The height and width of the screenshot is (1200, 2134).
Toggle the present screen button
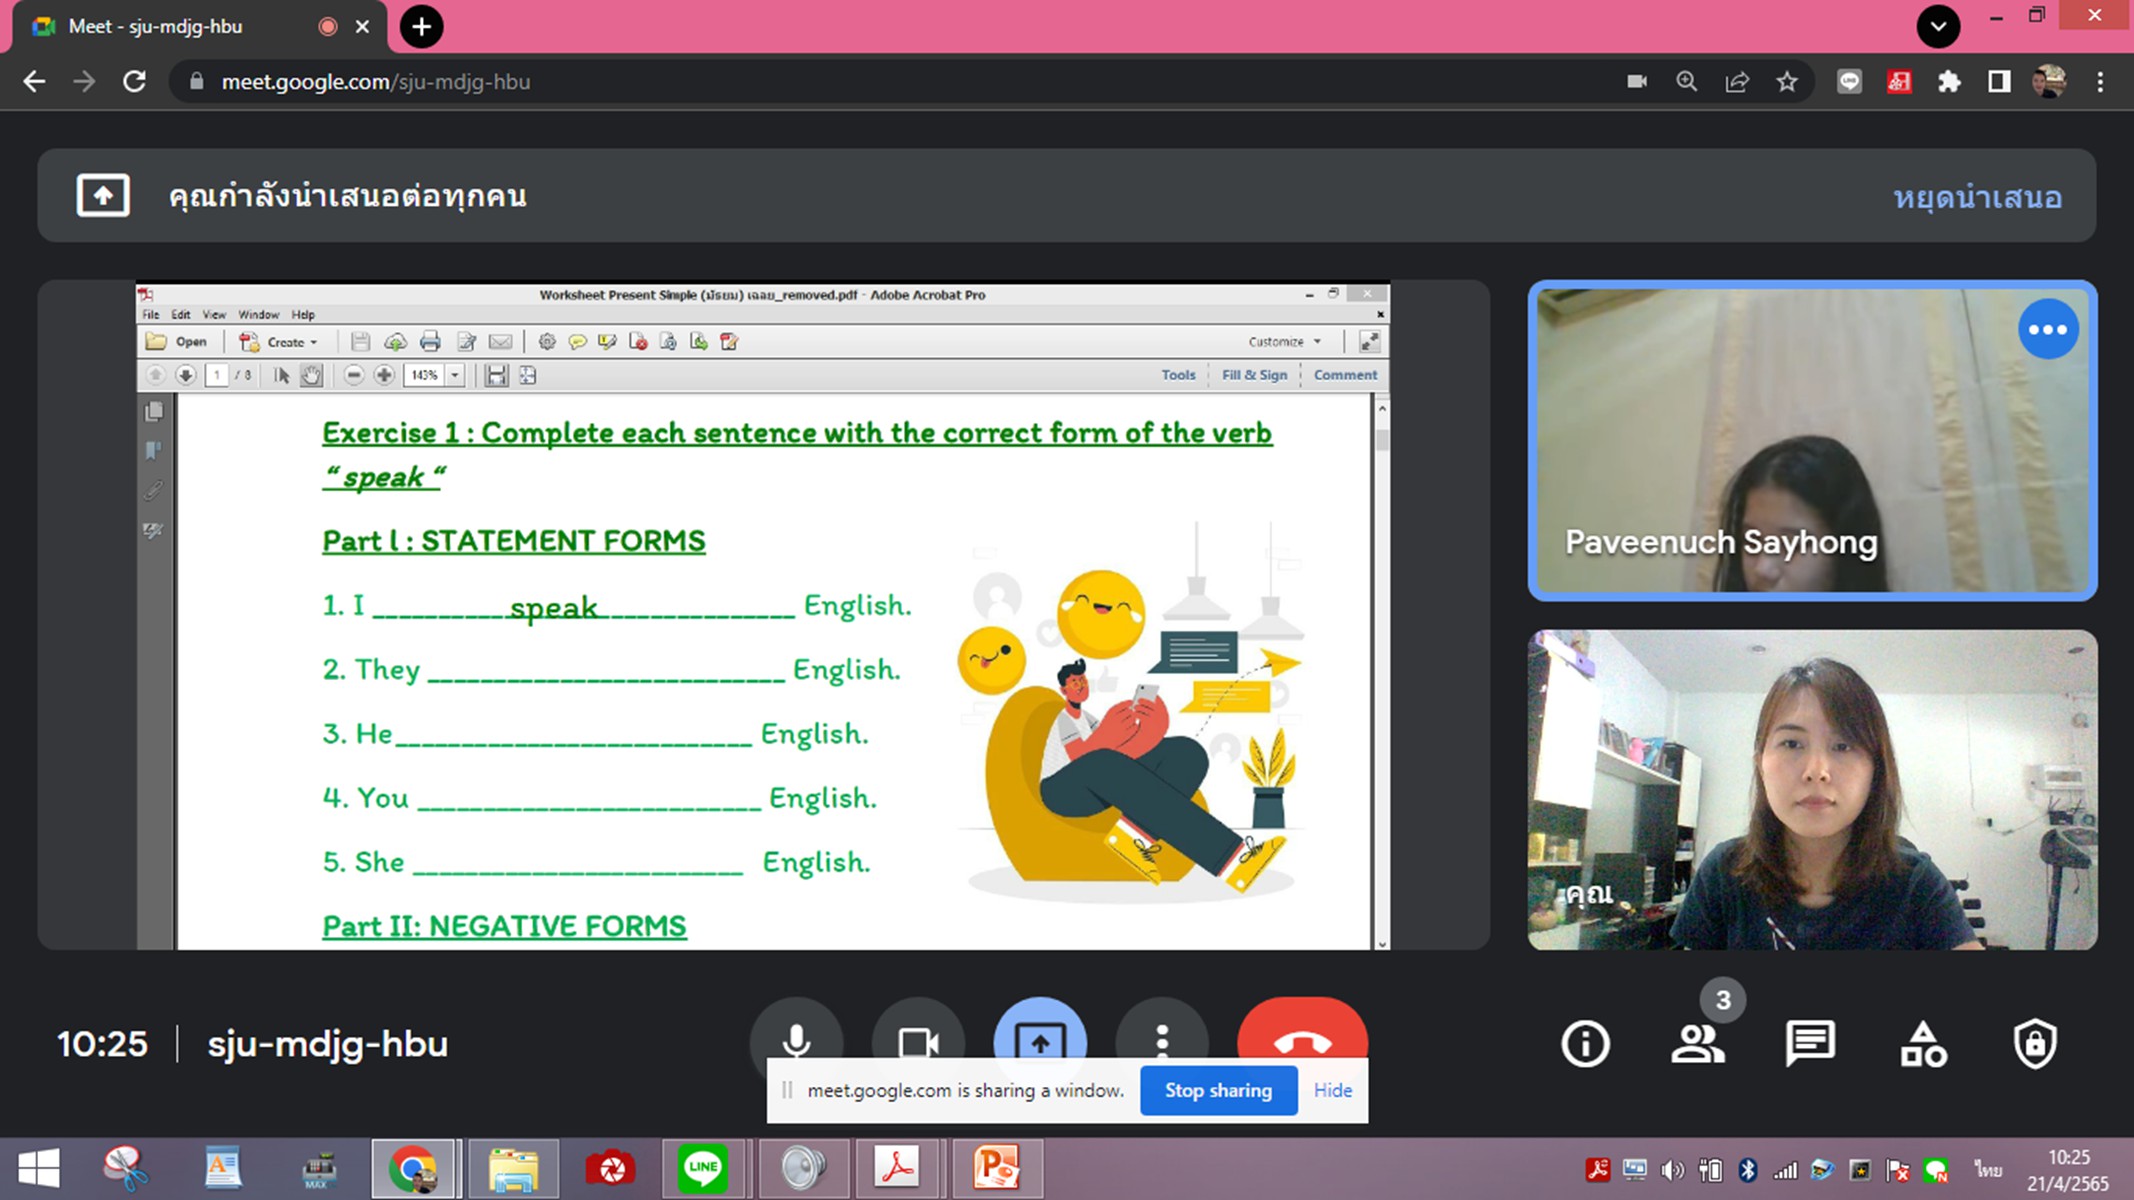coord(1039,1035)
